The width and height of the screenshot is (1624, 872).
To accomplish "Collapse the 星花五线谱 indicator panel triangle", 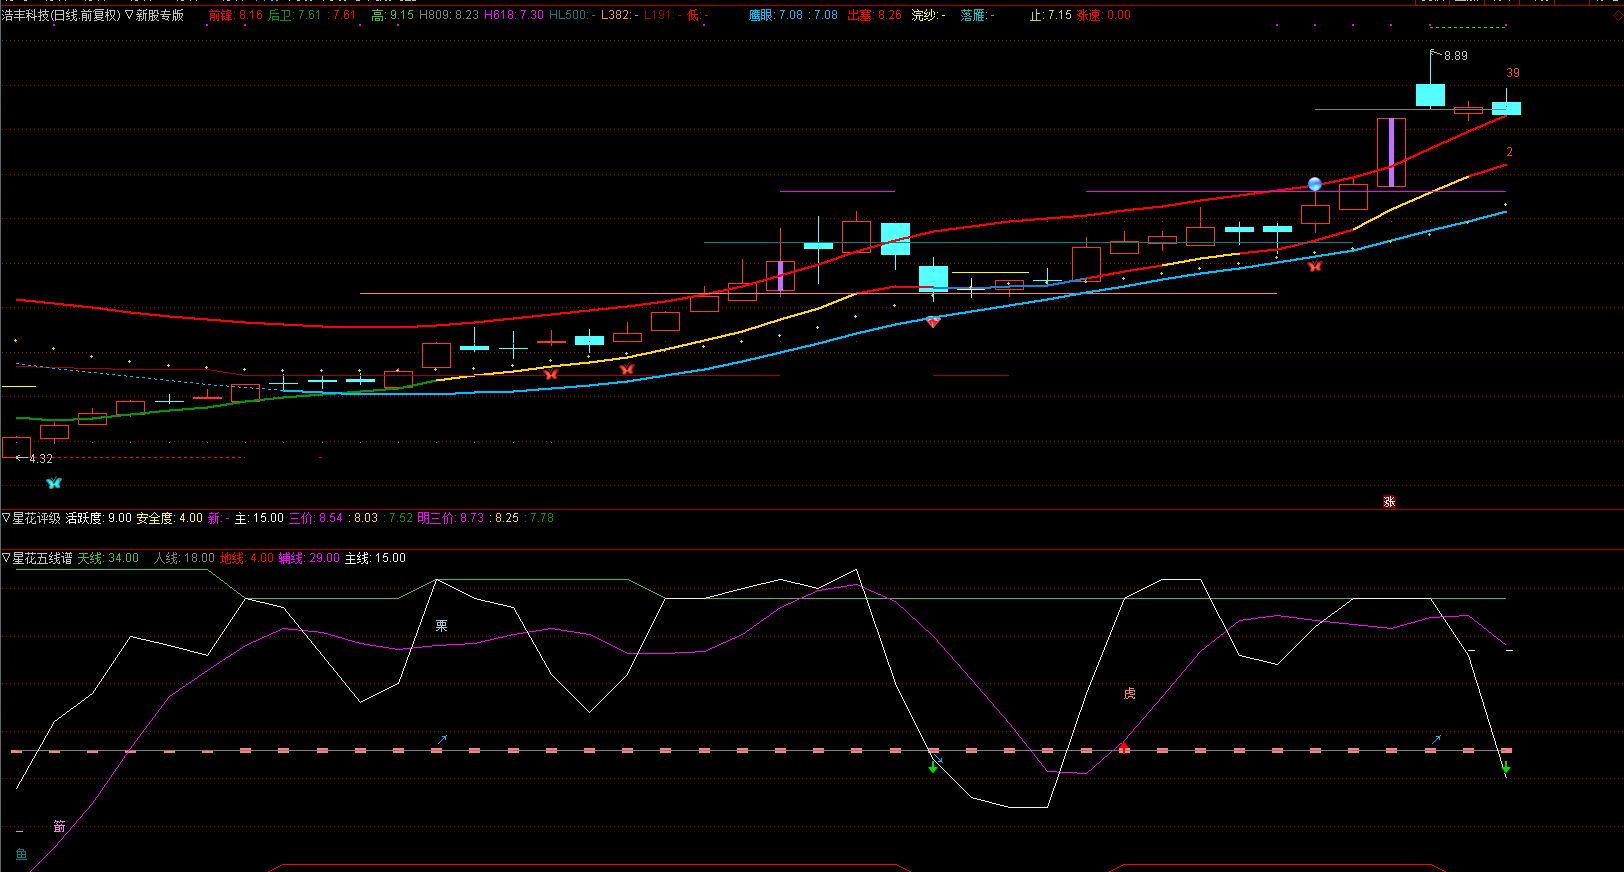I will point(6,558).
